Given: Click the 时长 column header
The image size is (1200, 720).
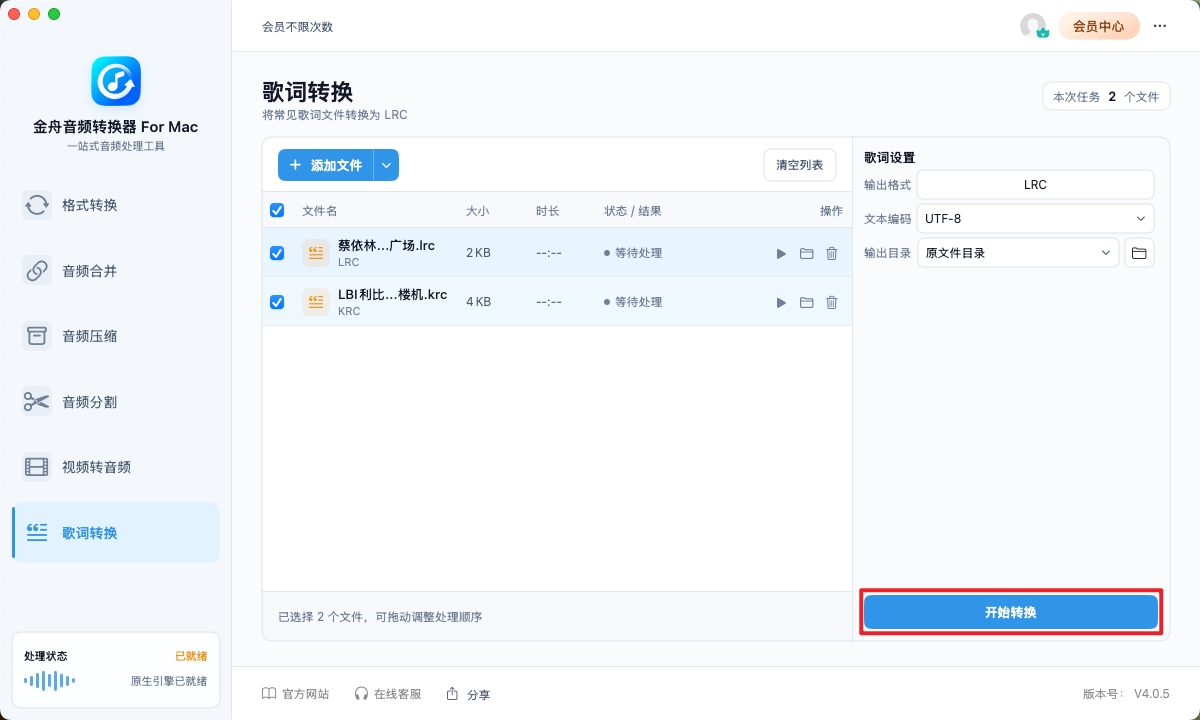Looking at the screenshot, I should 548,211.
